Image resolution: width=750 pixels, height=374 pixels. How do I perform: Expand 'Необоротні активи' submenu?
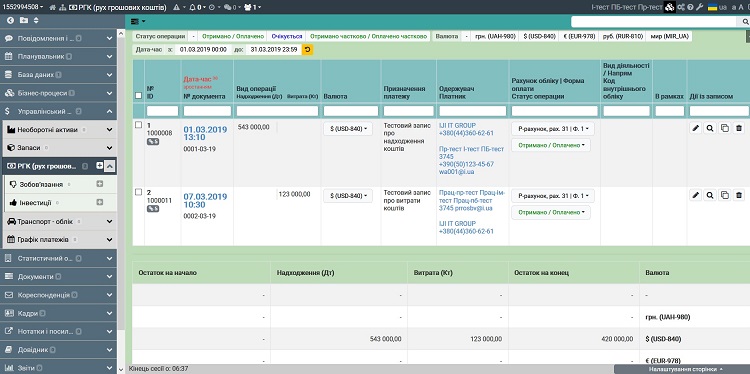tap(59, 130)
